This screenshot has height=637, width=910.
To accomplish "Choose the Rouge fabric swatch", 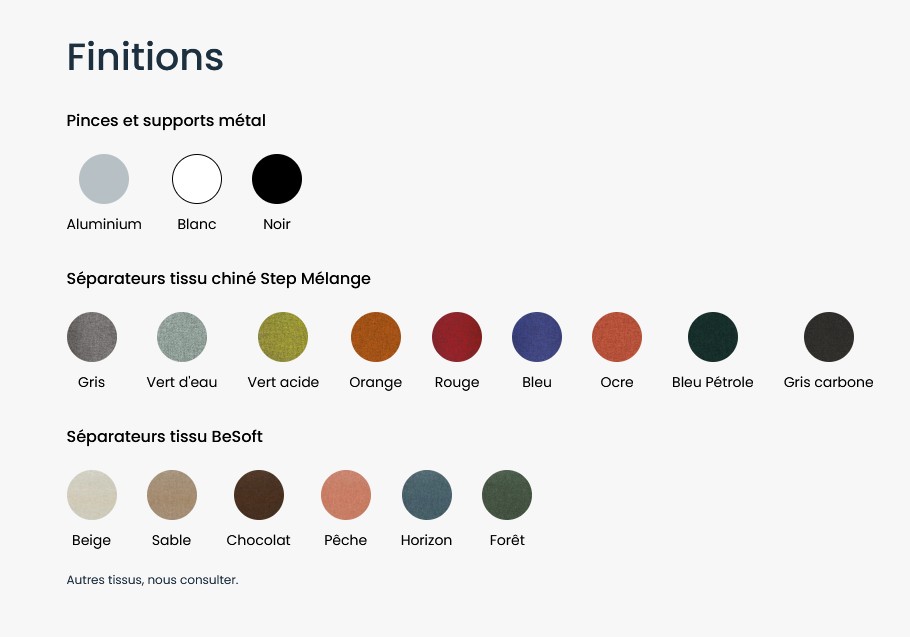I will (457, 337).
